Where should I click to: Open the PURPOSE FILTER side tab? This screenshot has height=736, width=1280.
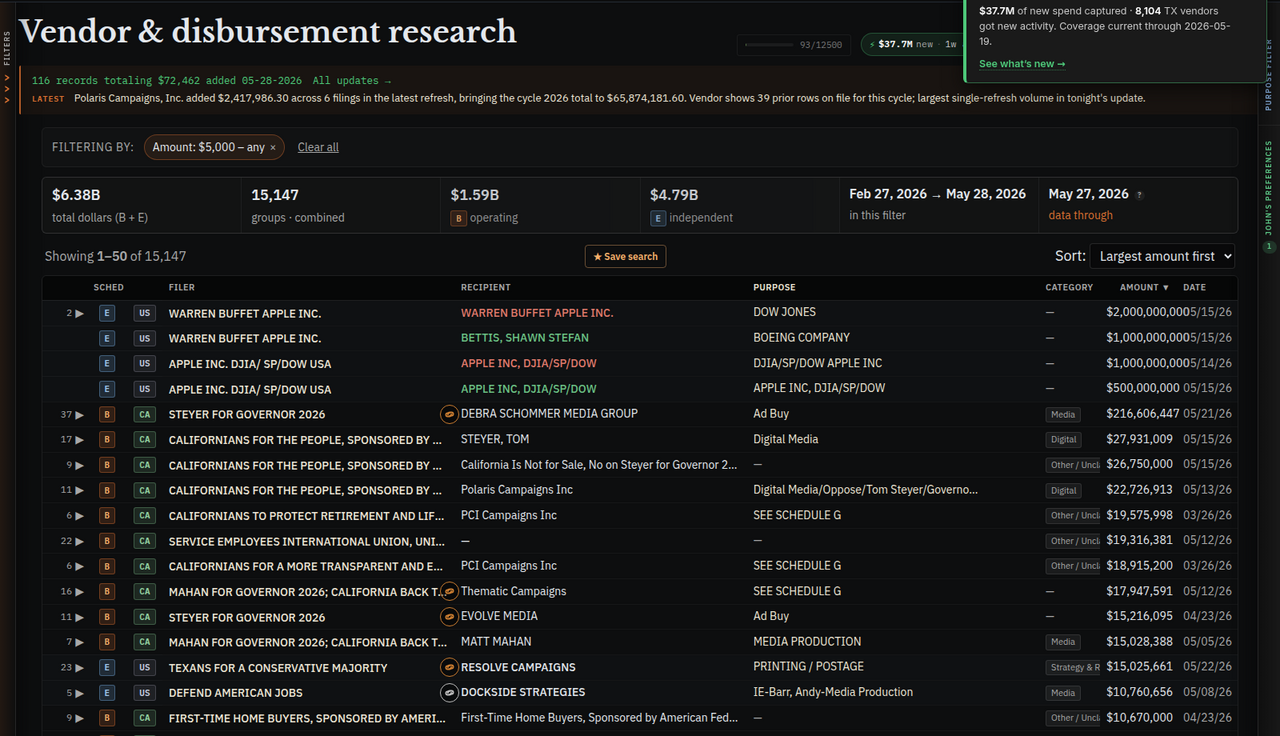point(1270,76)
